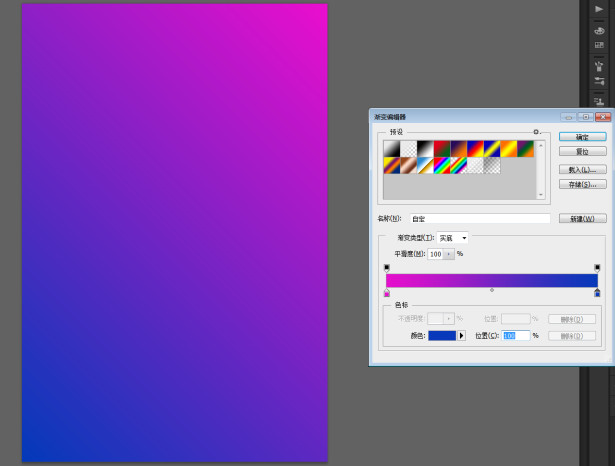The height and width of the screenshot is (466, 615).
Task: Open the blue stop color swatch
Action: 442,336
